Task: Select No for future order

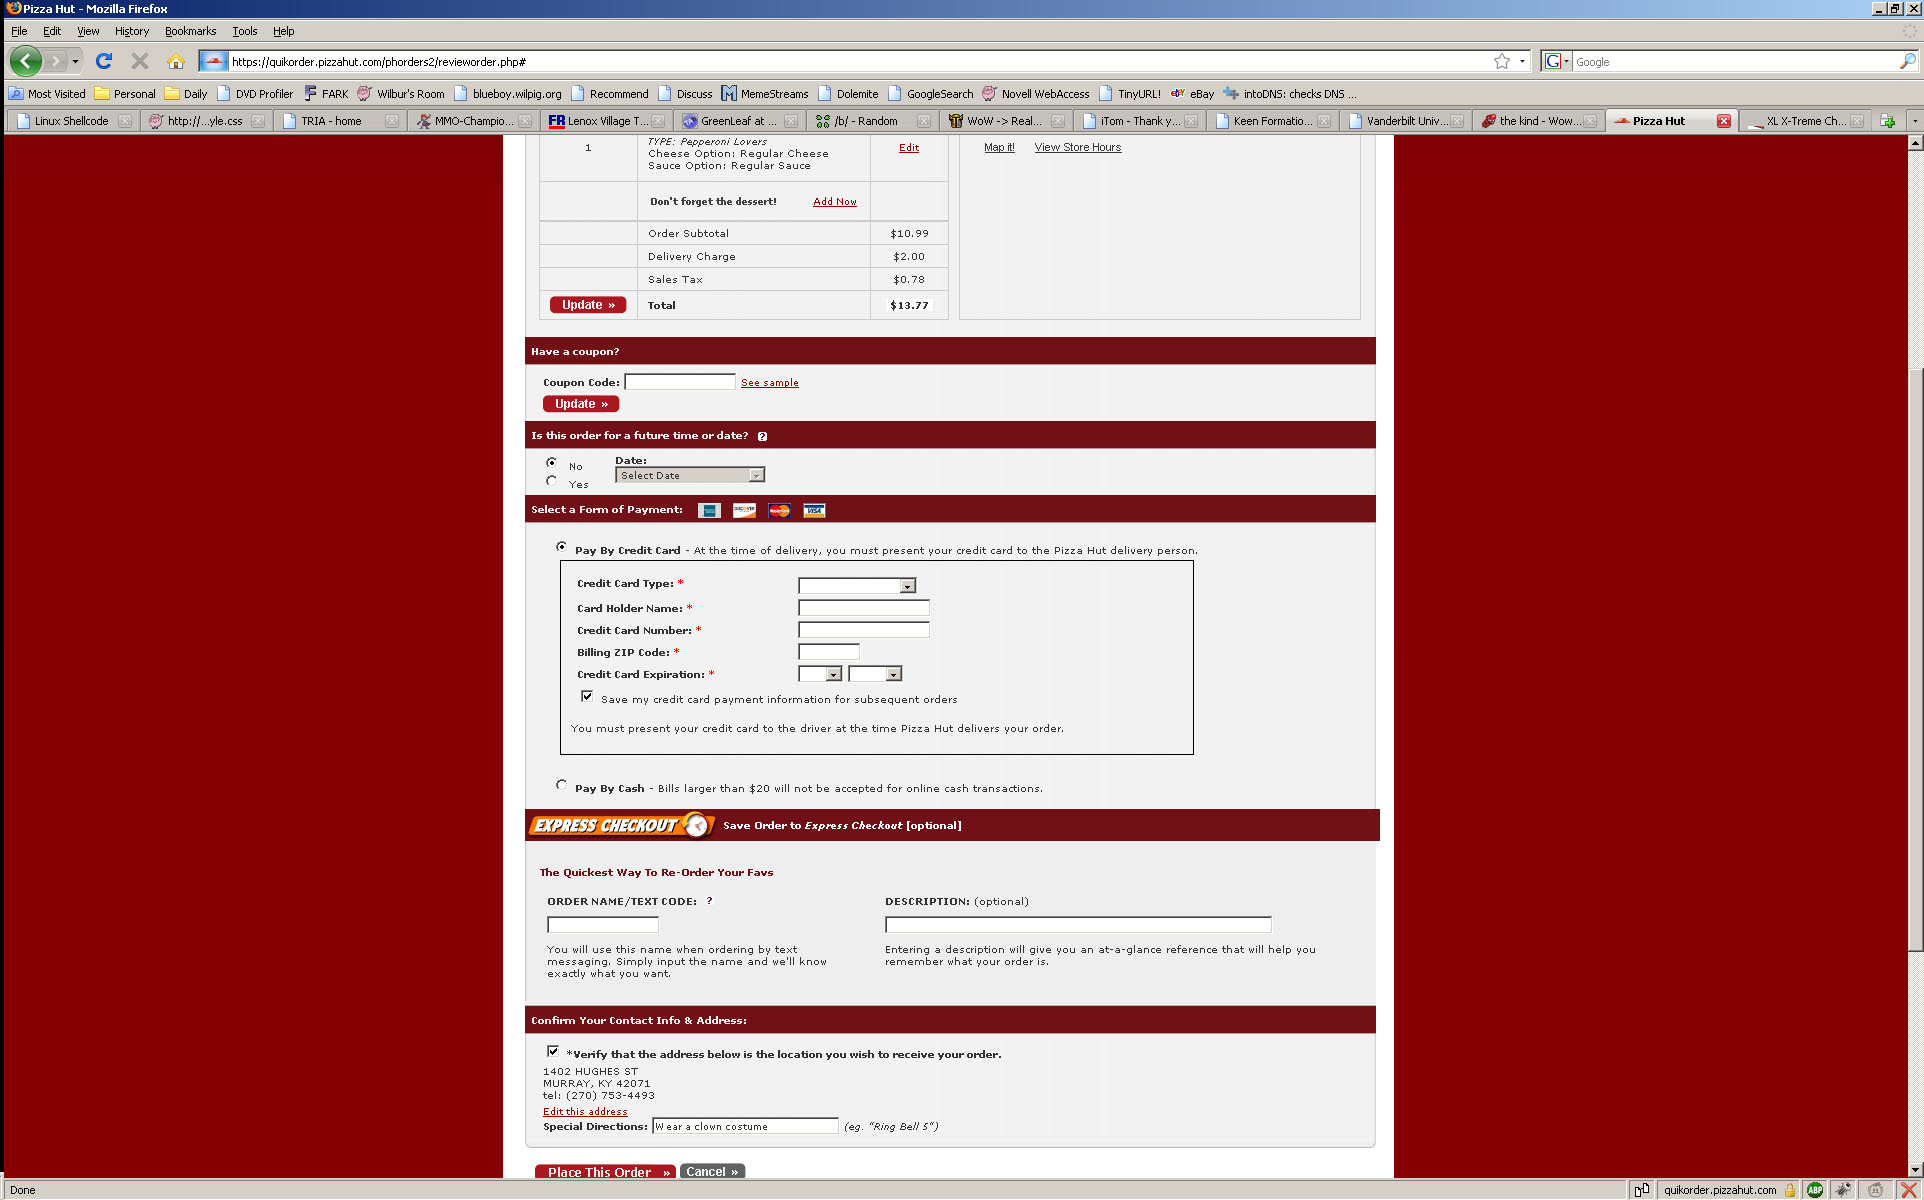Action: click(552, 462)
